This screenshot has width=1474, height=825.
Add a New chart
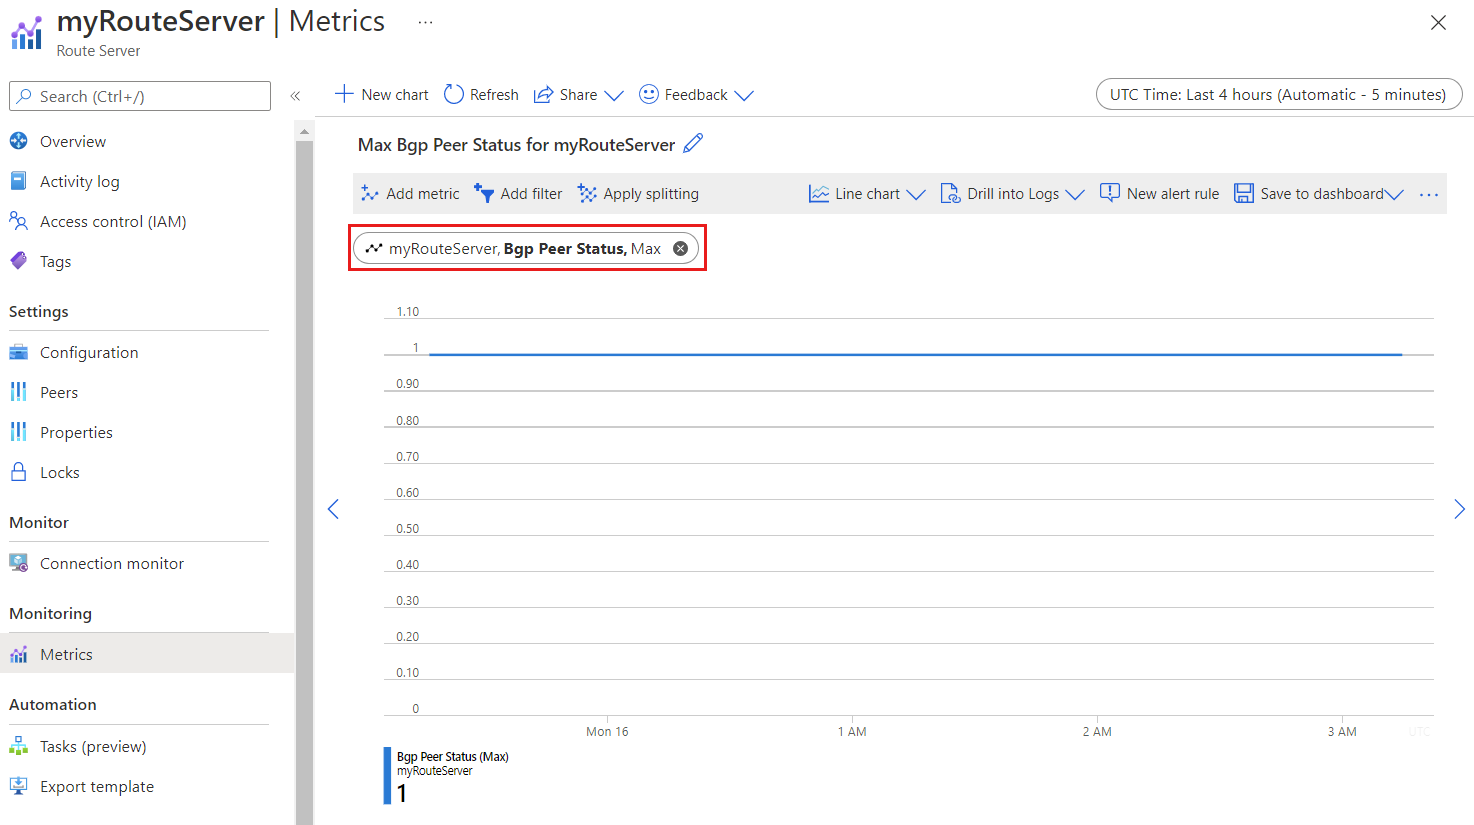pyautogui.click(x=381, y=94)
